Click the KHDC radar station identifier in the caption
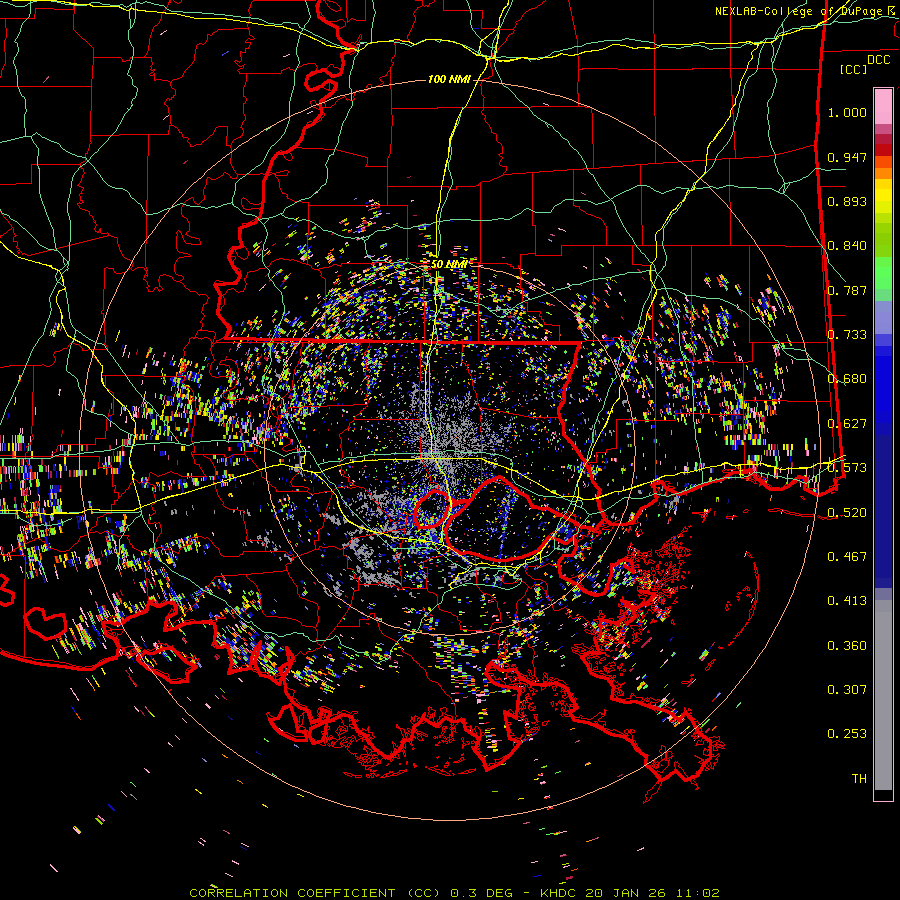 coord(560,893)
